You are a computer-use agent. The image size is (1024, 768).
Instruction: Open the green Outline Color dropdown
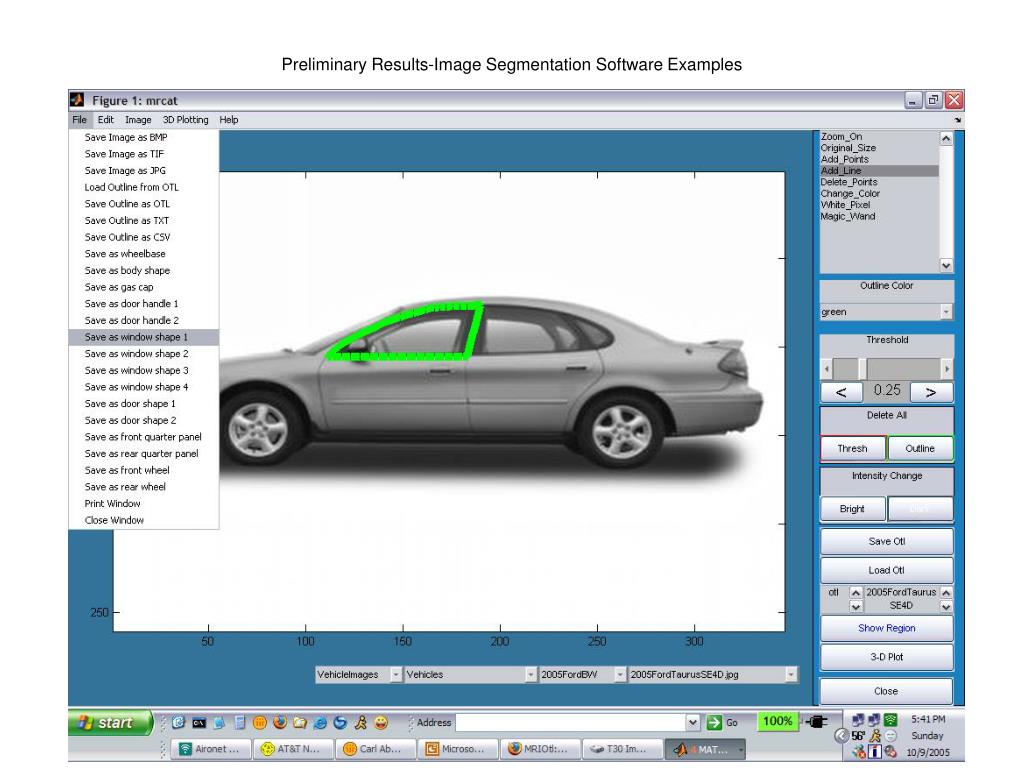pyautogui.click(x=886, y=312)
